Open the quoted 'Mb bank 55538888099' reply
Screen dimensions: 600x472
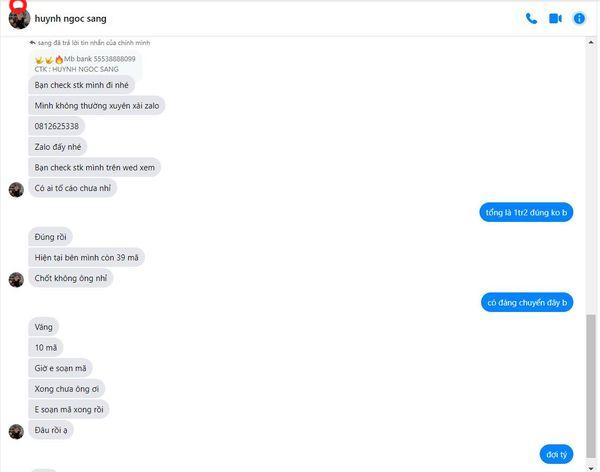coord(86,64)
